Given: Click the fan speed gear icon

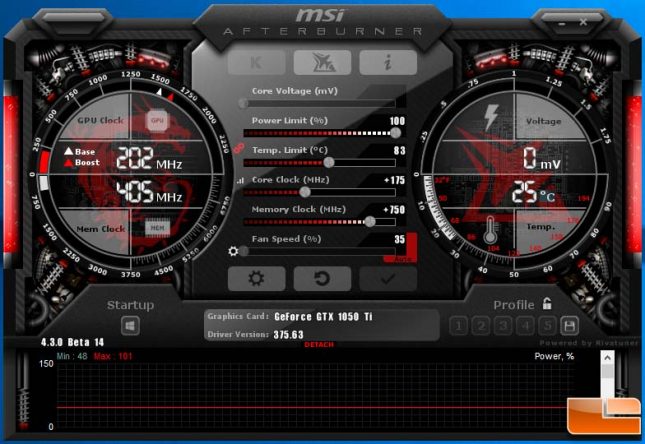Looking at the screenshot, I should pyautogui.click(x=233, y=251).
